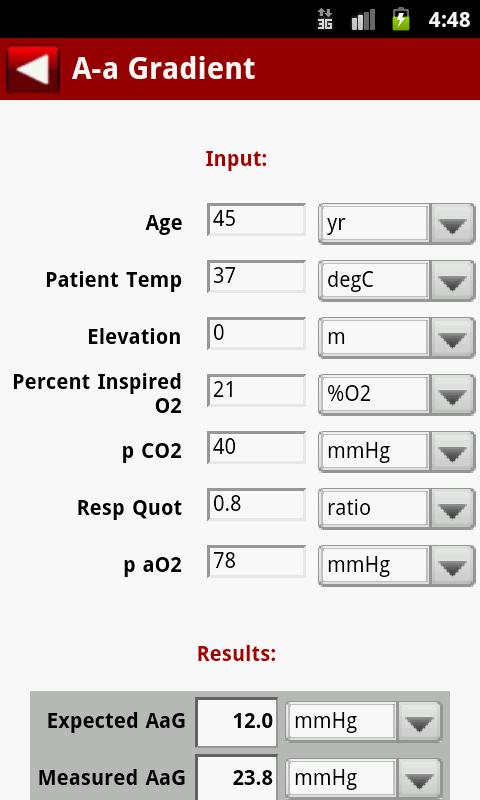Tap the 3G data indicator icon
Image resolution: width=480 pixels, height=800 pixels.
(325, 19)
